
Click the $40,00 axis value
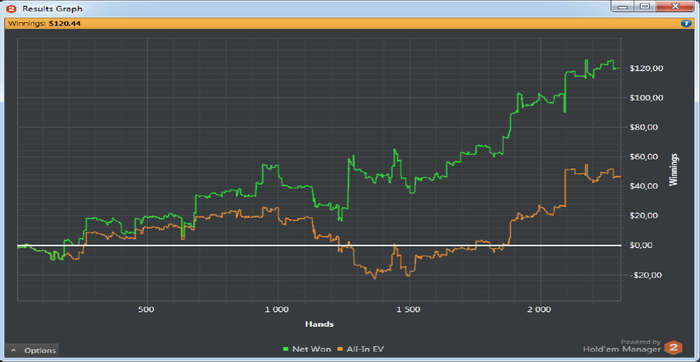click(x=644, y=186)
